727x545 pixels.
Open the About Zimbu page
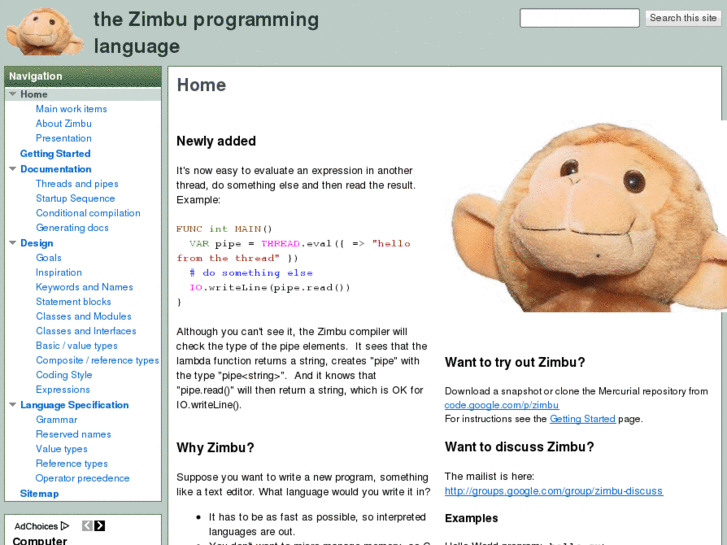coord(64,123)
